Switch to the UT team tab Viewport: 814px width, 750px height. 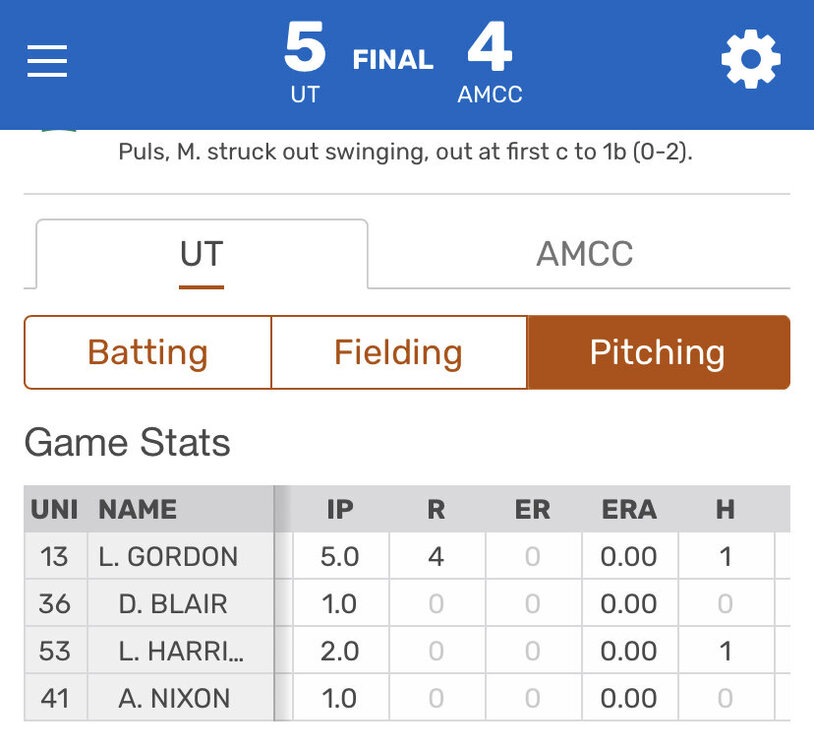click(201, 254)
